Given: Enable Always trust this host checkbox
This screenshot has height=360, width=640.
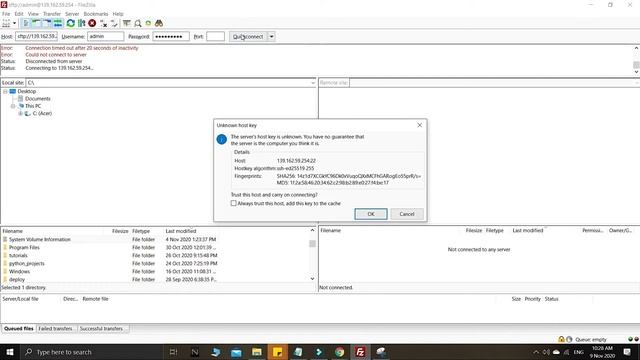Looking at the screenshot, I should (x=233, y=203).
